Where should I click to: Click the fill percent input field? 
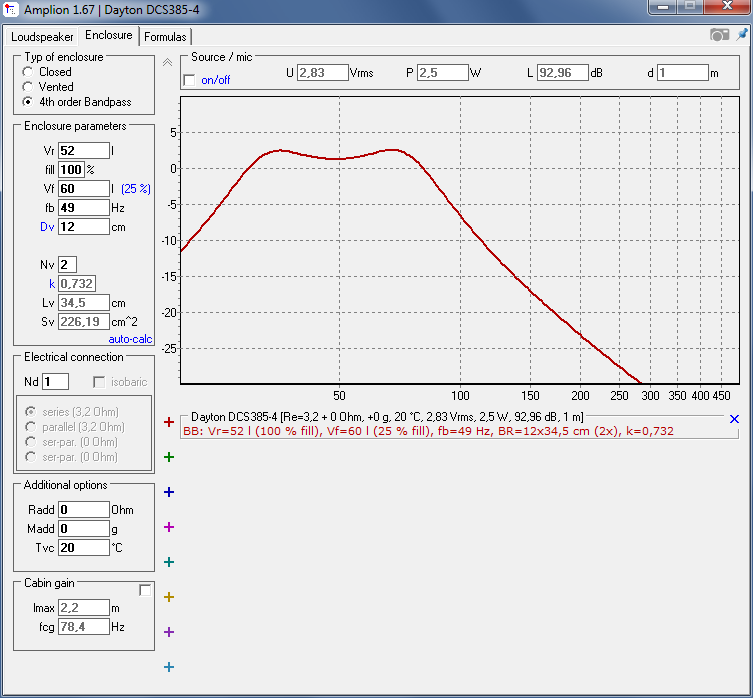pos(72,170)
